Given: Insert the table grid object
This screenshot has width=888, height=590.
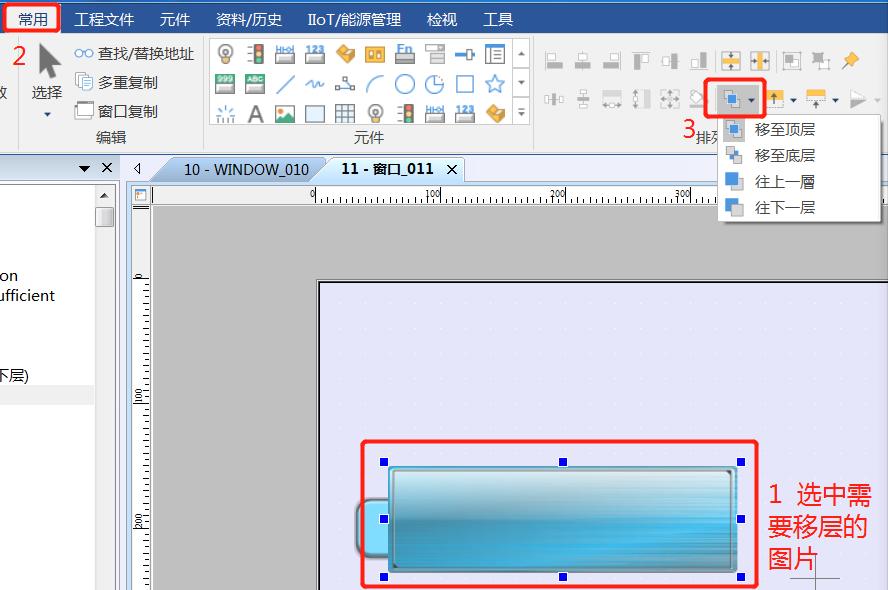Looking at the screenshot, I should pos(344,114).
